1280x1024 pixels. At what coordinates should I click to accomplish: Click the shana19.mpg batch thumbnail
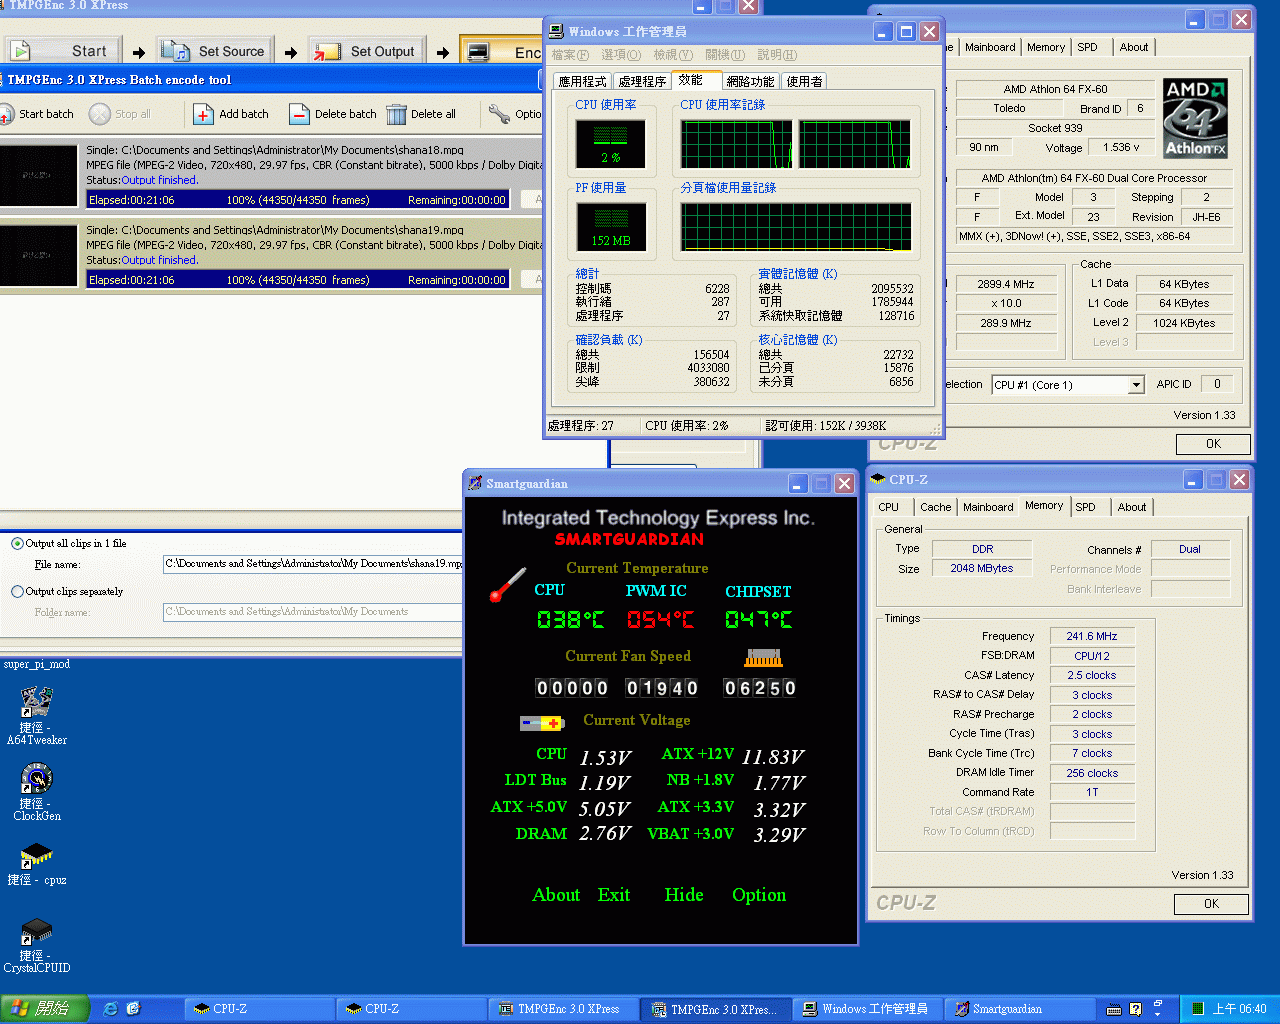[39, 256]
